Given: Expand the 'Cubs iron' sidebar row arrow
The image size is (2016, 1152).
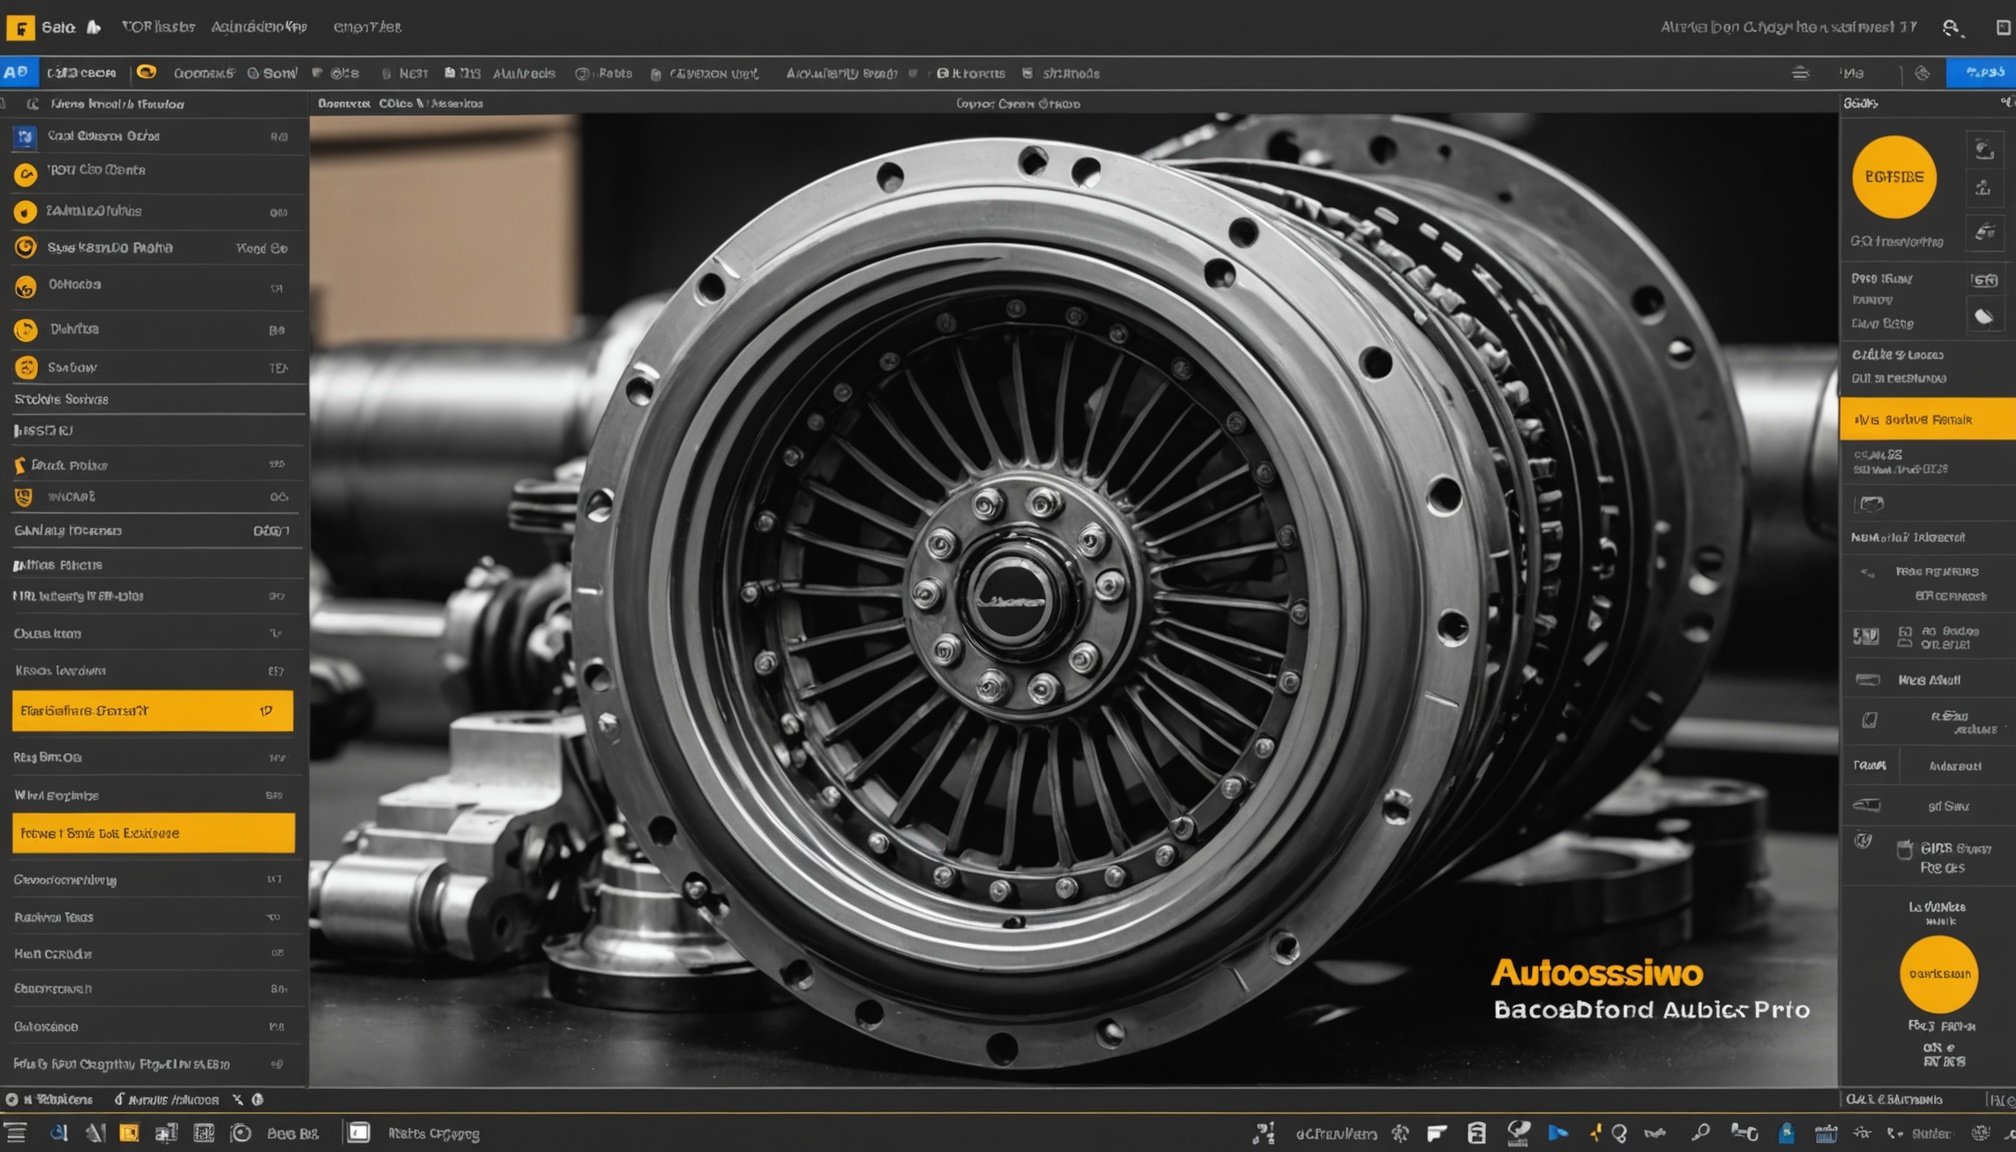Looking at the screenshot, I should click(x=276, y=633).
